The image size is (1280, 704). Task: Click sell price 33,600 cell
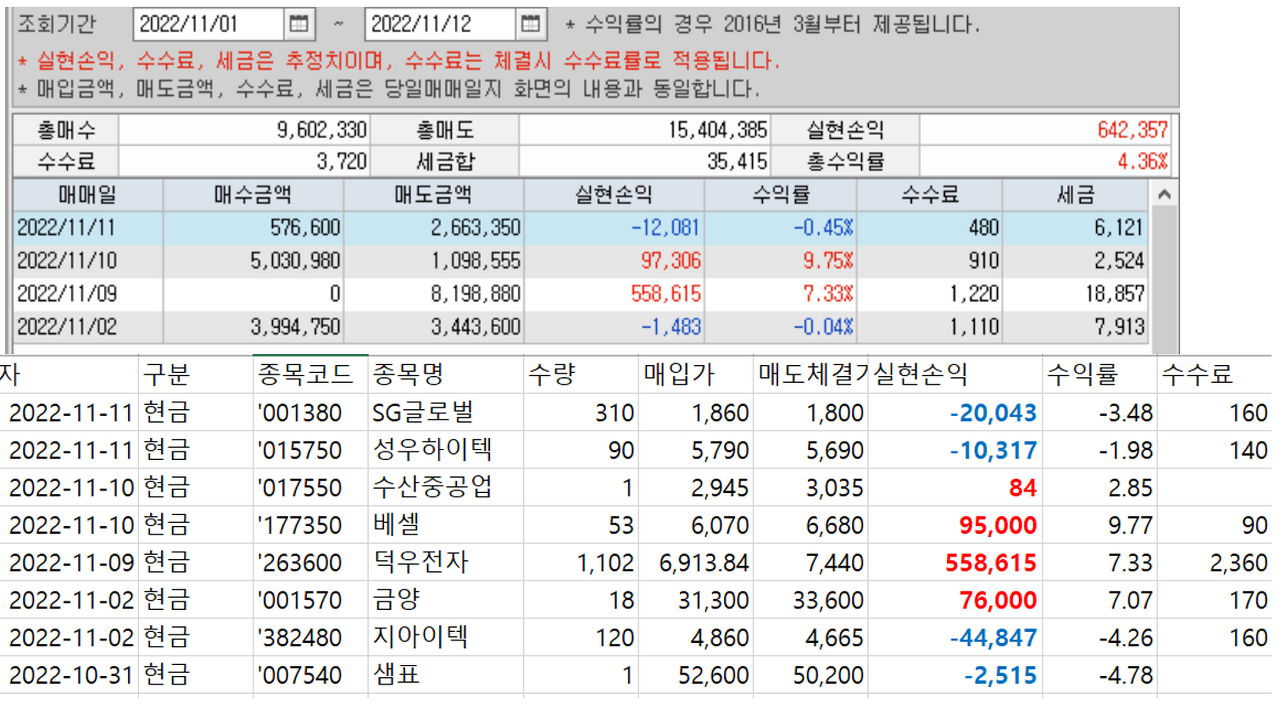[x=811, y=600]
